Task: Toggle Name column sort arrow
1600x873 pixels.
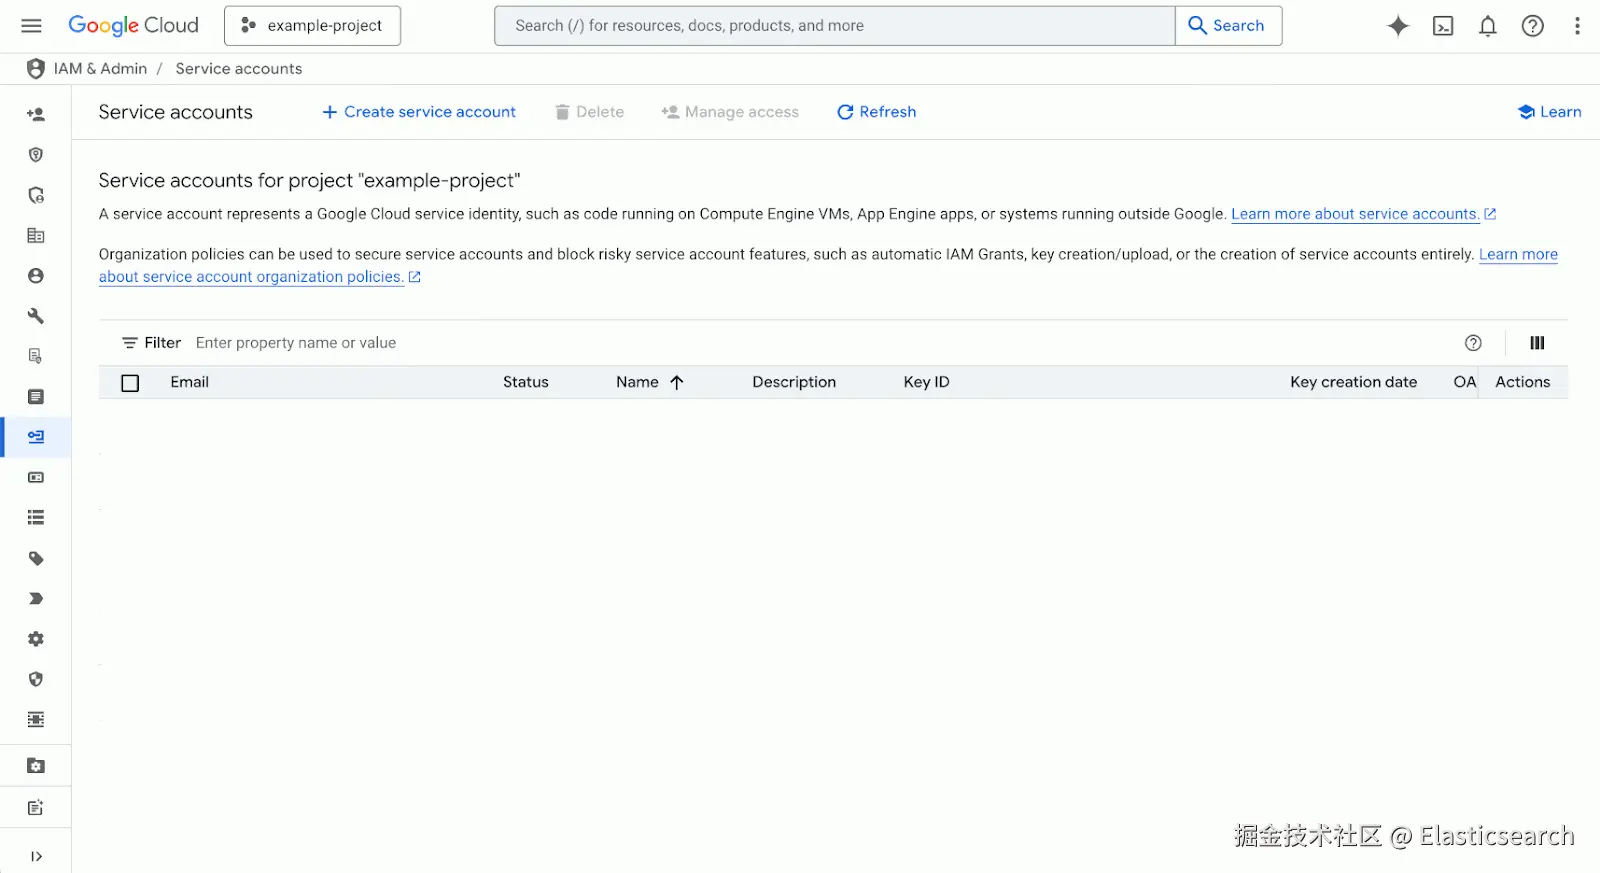Action: [677, 382]
